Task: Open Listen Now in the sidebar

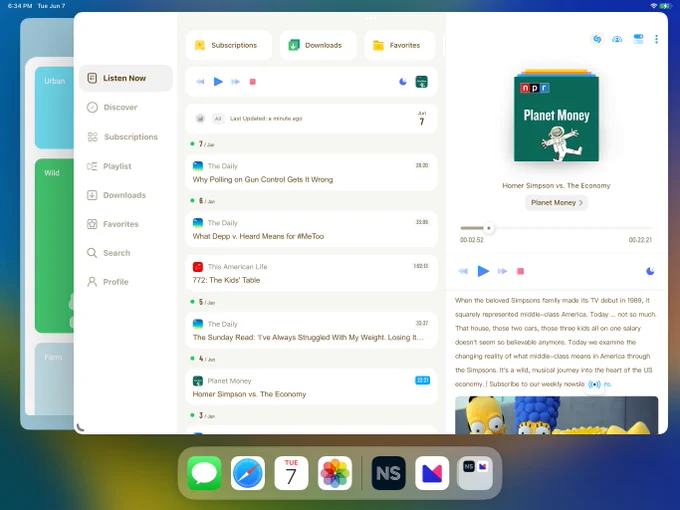Action: pyautogui.click(x=126, y=78)
